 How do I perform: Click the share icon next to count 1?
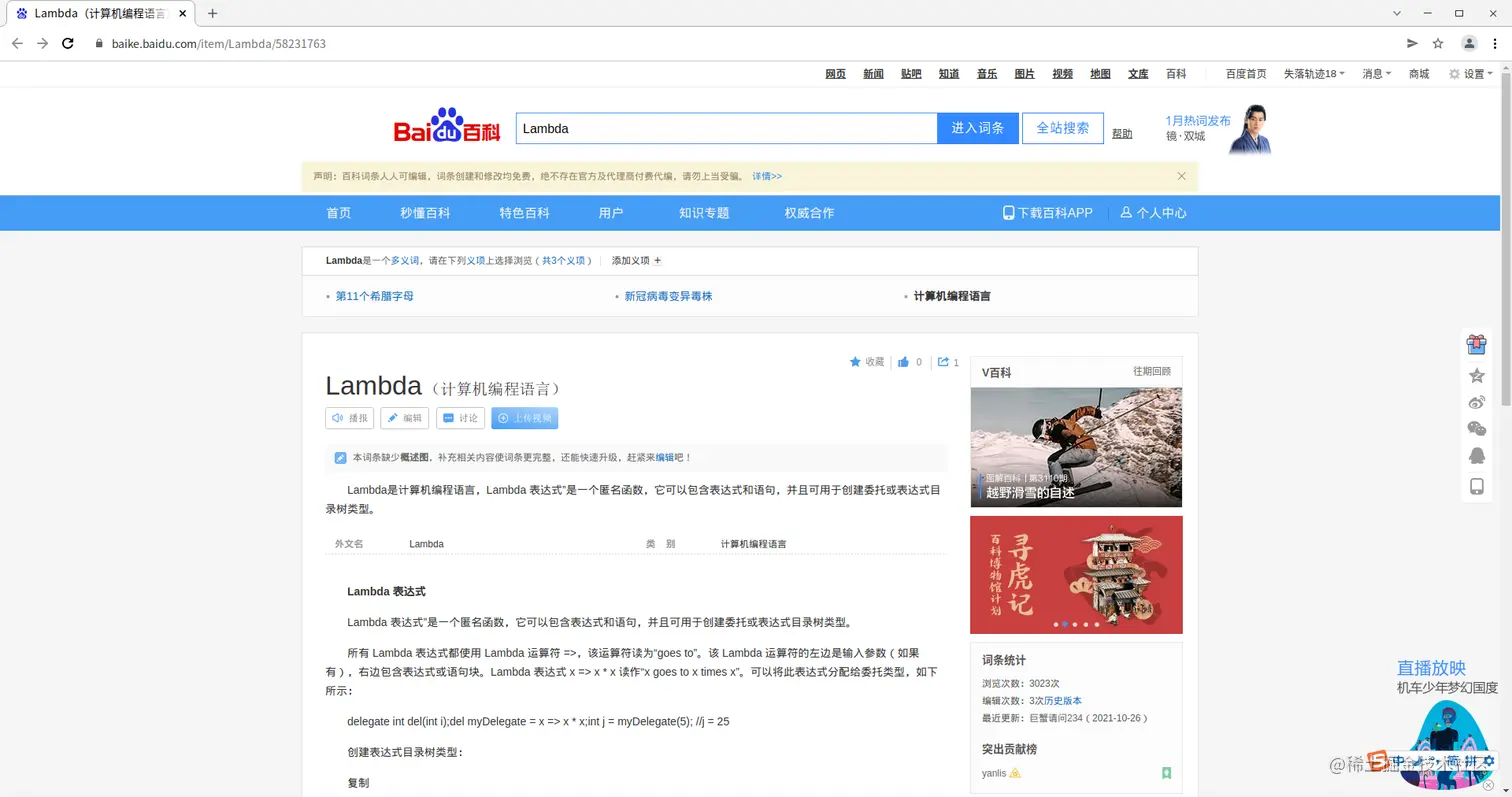(943, 362)
